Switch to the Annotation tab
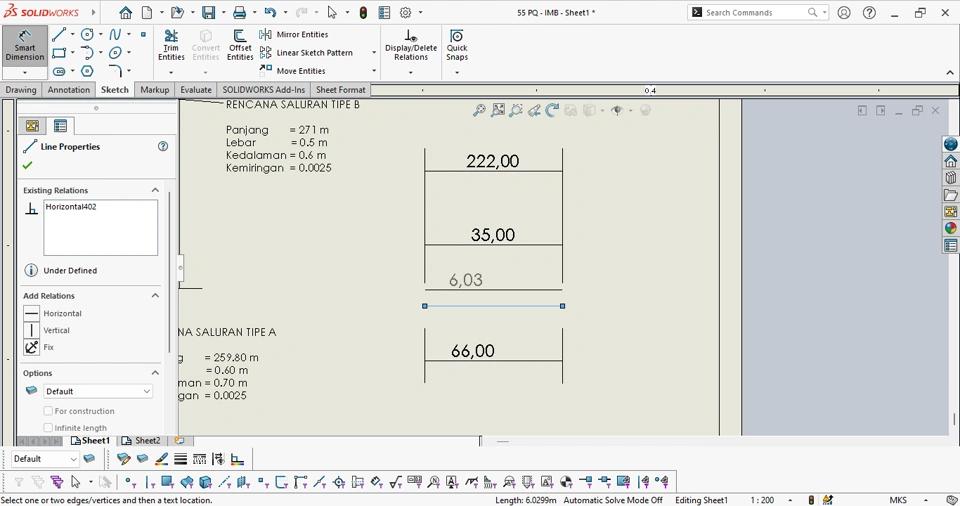The height and width of the screenshot is (506, 960). click(69, 89)
